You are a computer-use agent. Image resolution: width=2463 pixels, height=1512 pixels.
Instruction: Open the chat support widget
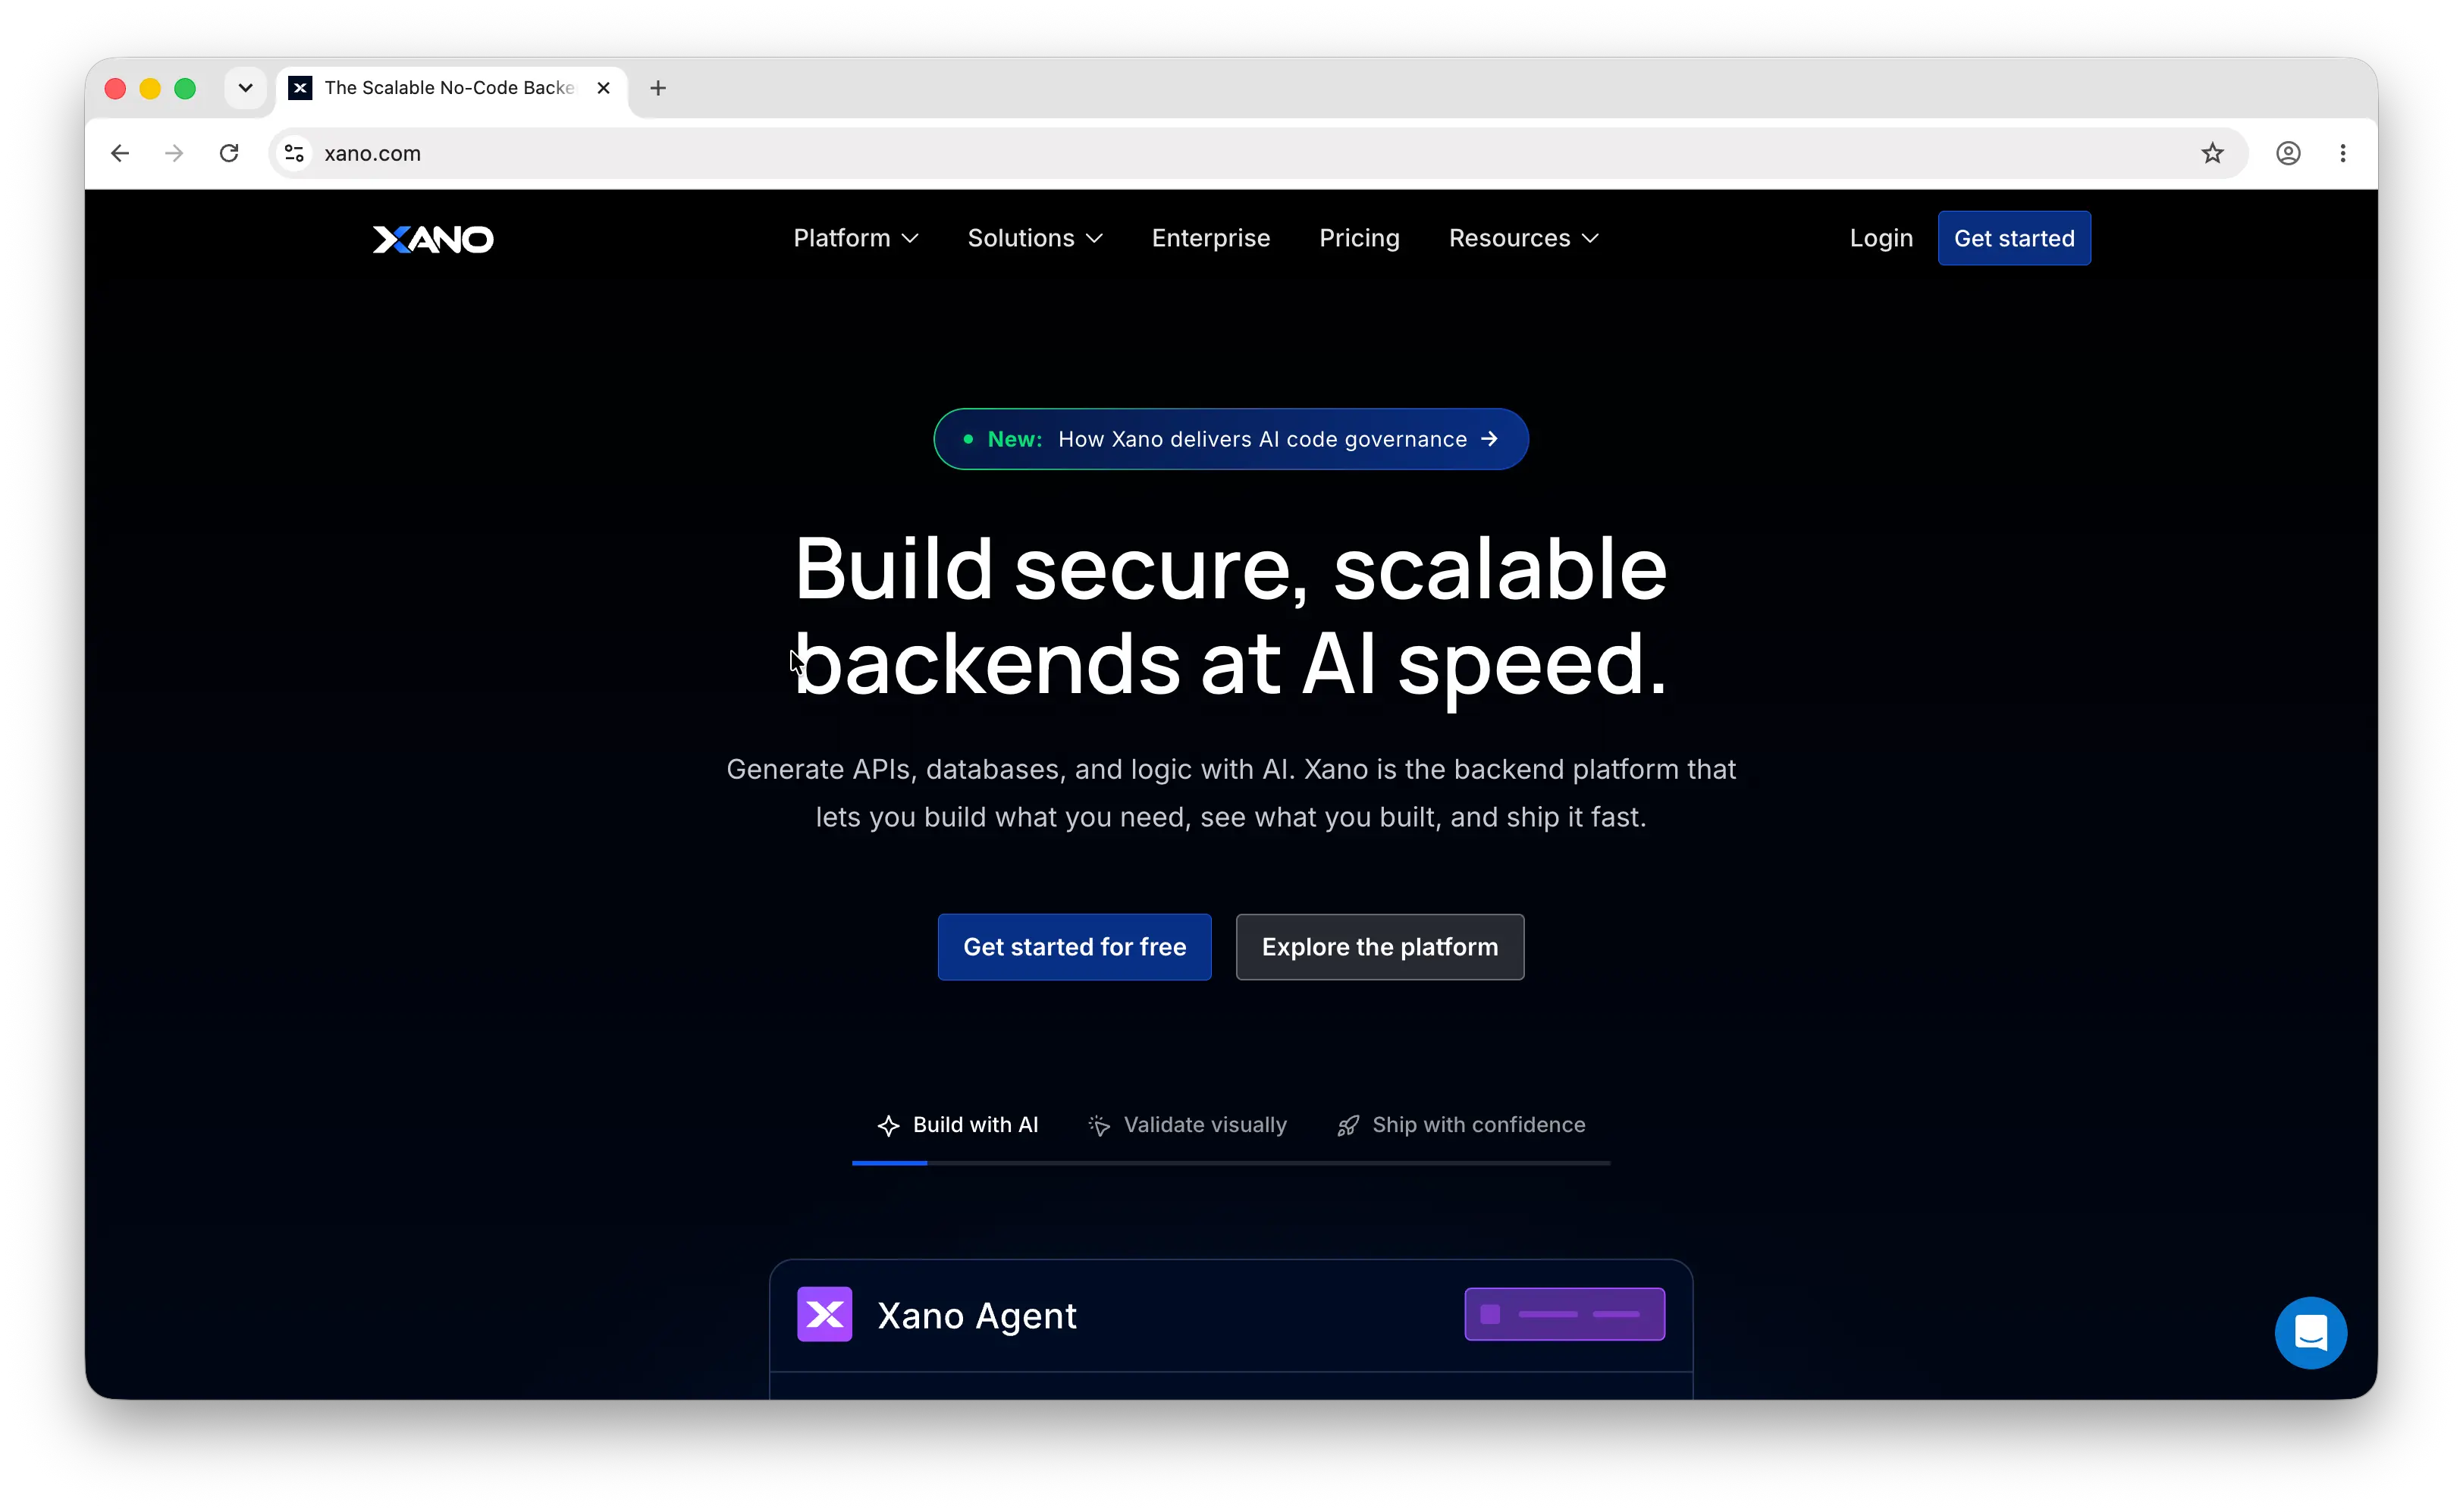click(x=2310, y=1332)
